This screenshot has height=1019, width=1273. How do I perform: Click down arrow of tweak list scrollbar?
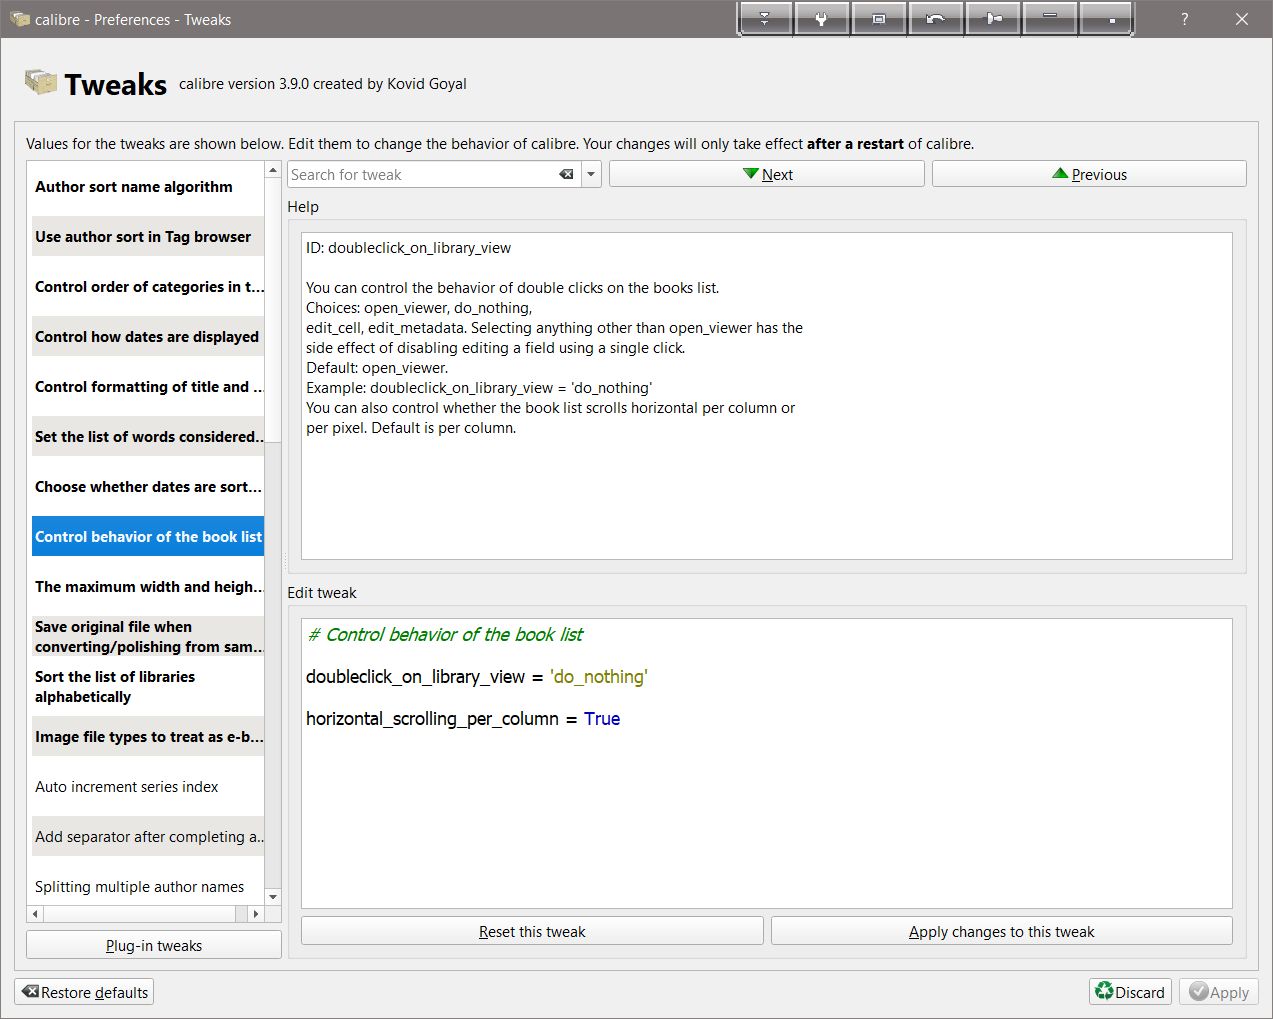coord(273,897)
